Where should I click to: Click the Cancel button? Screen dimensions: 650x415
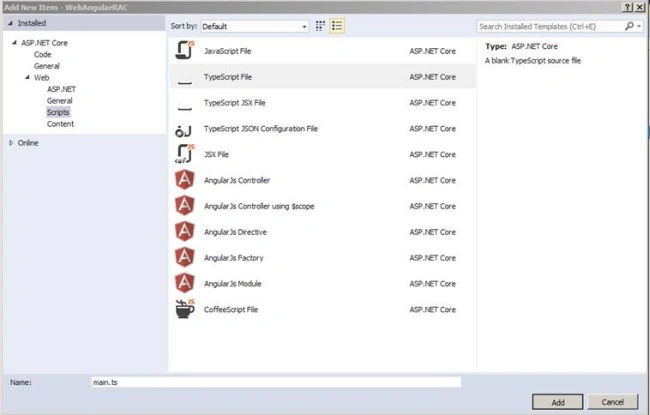tap(612, 402)
